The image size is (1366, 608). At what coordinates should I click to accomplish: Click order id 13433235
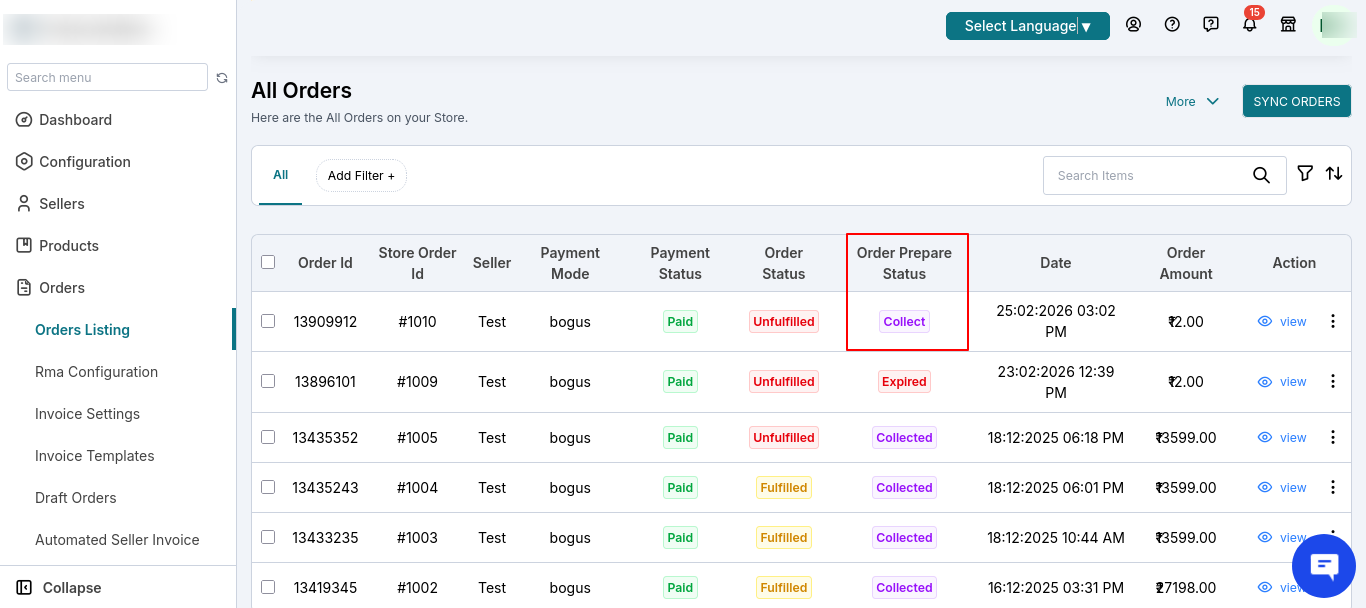click(325, 537)
